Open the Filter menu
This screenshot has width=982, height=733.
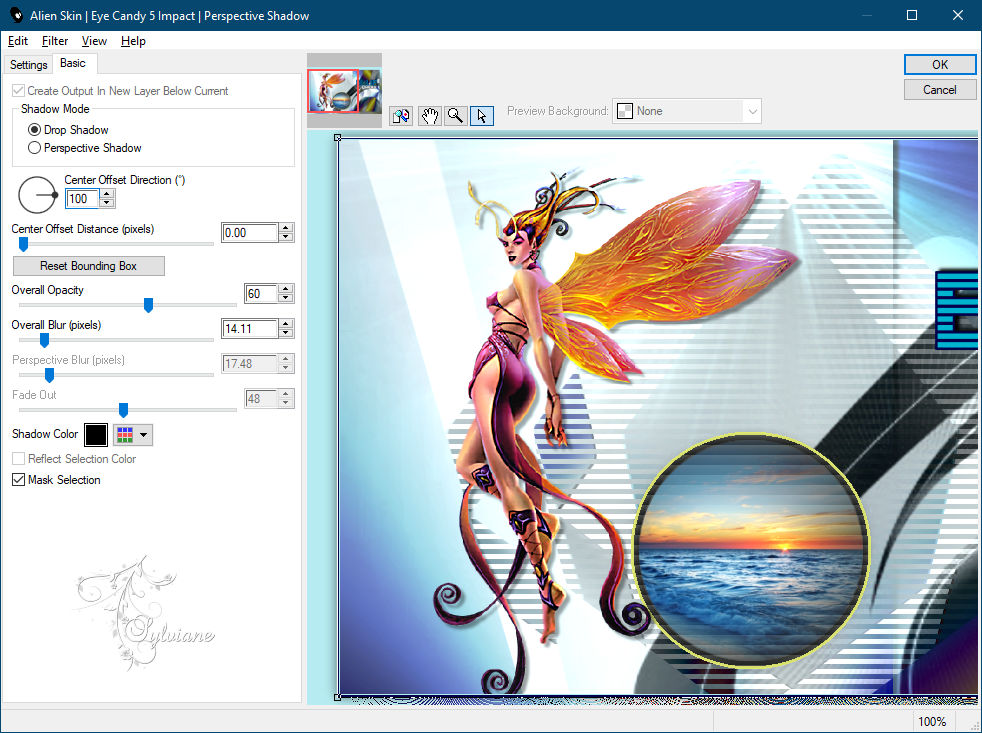(x=54, y=41)
